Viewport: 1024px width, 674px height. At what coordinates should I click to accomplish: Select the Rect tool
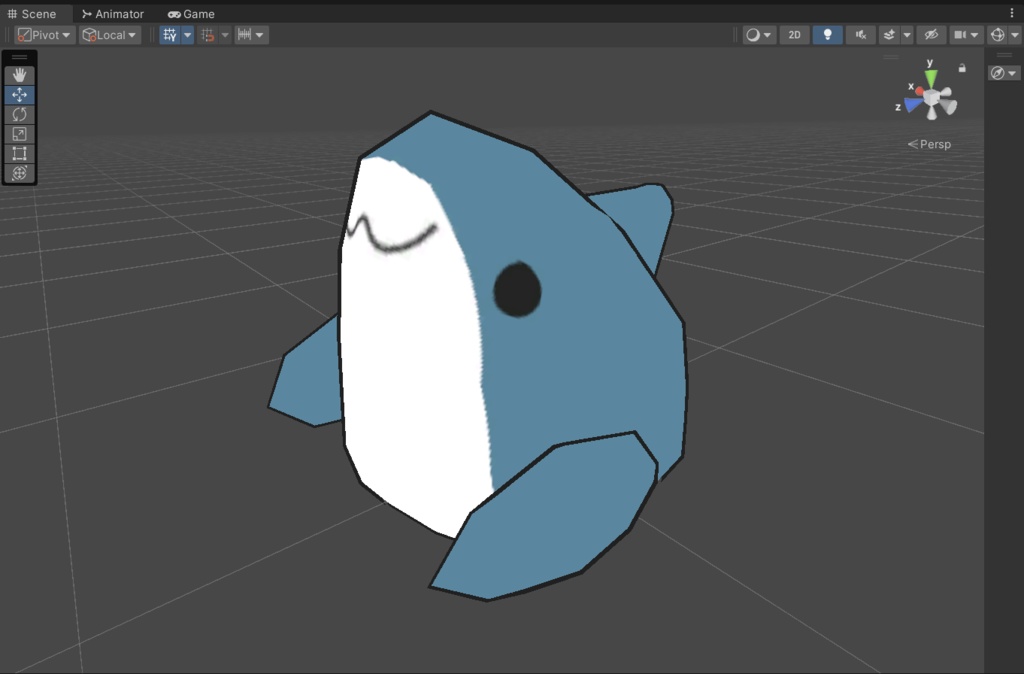coord(18,153)
